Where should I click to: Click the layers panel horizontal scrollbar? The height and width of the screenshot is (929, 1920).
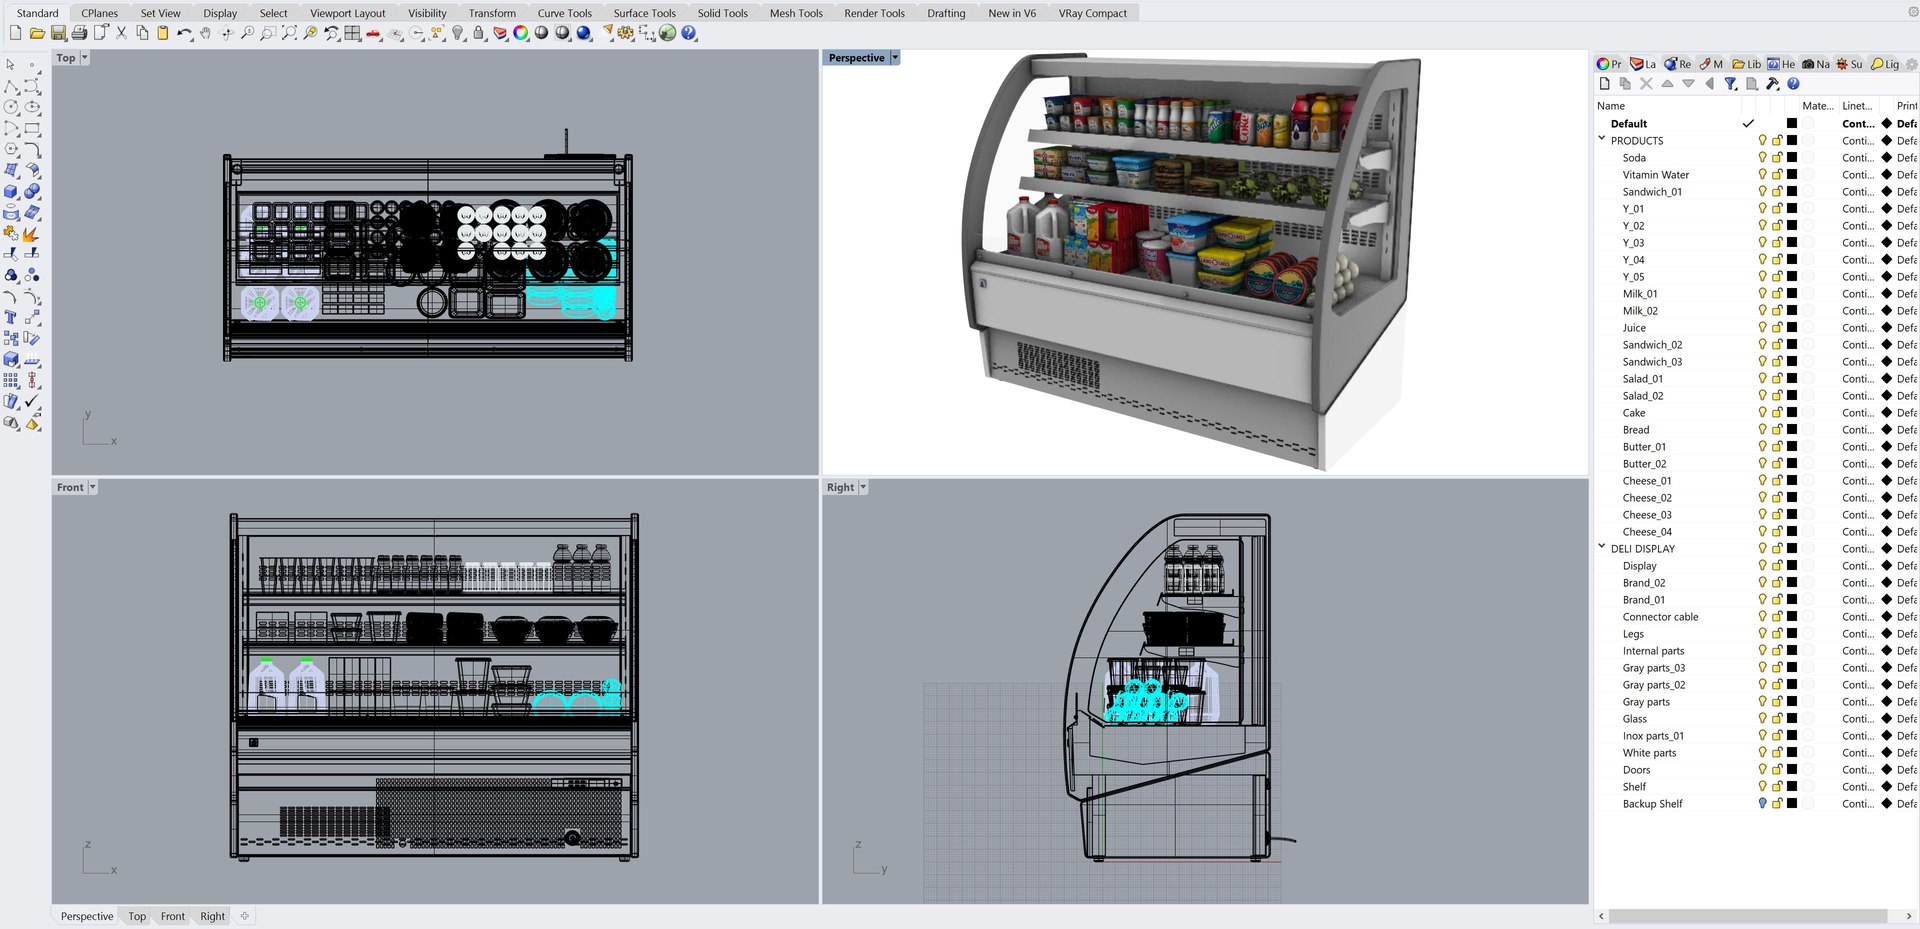1747,916
